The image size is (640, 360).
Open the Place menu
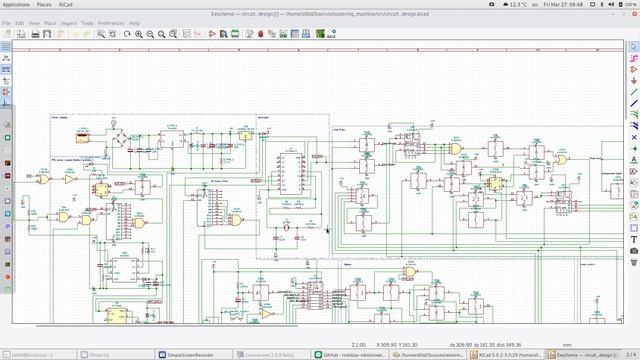pos(50,23)
